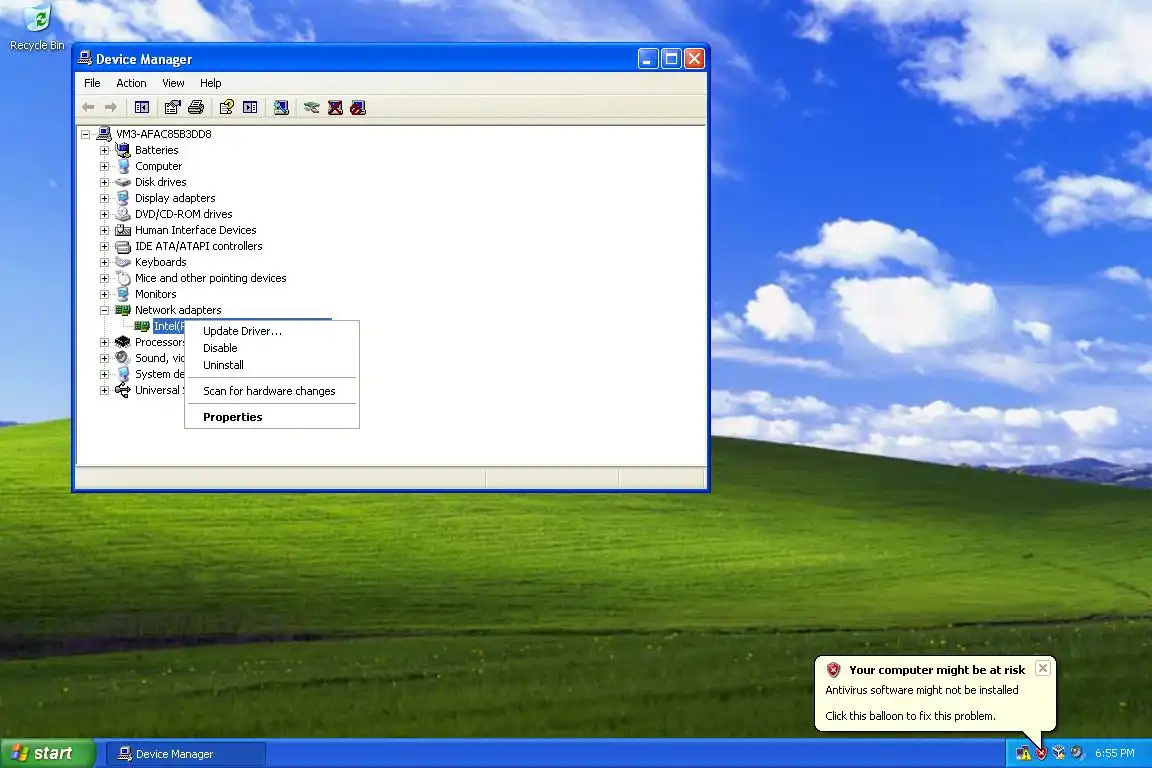Image resolution: width=1152 pixels, height=768 pixels.
Task: Click the Print toolbar icon
Action: point(195,107)
